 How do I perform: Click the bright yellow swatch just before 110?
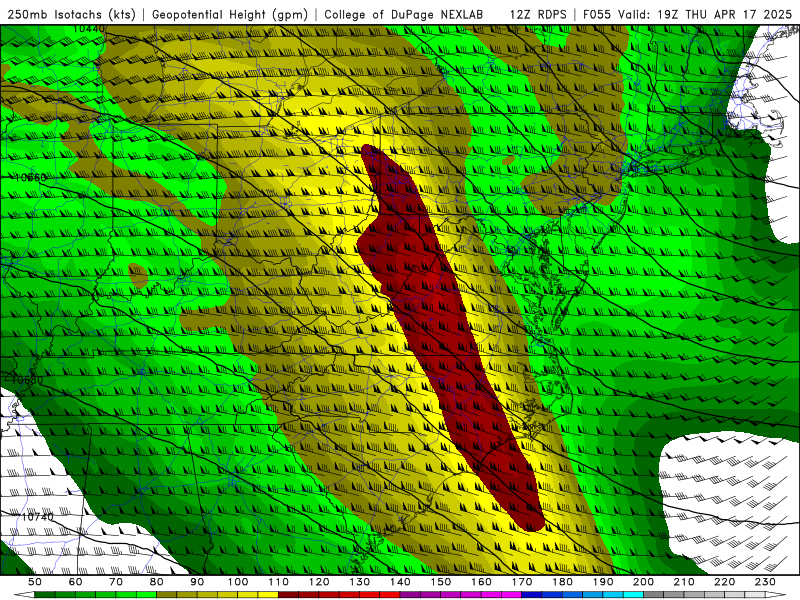tap(268, 595)
